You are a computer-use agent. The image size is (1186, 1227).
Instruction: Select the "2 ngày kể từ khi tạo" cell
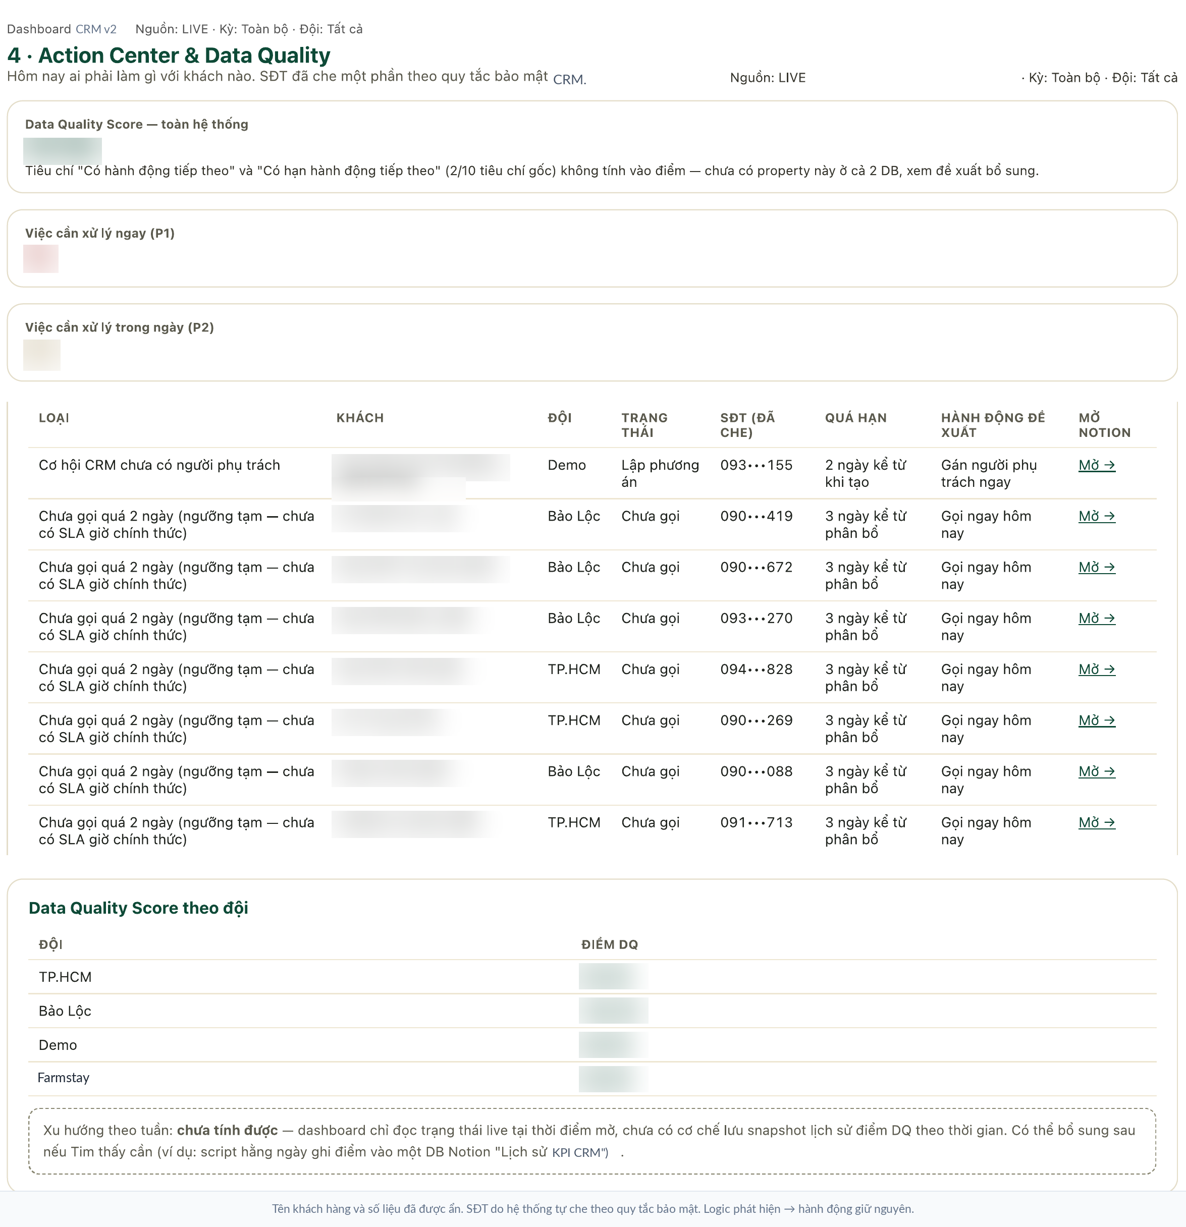pos(866,473)
